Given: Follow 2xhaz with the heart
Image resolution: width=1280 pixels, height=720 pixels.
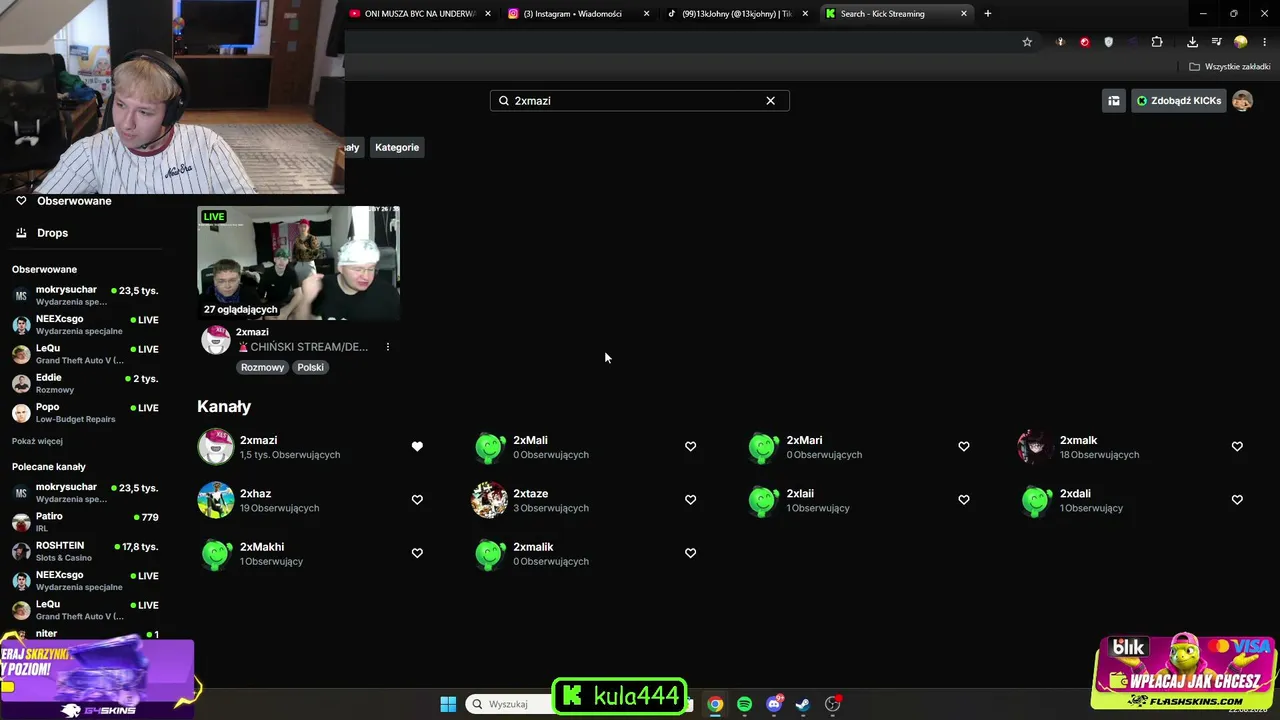Looking at the screenshot, I should pyautogui.click(x=417, y=500).
